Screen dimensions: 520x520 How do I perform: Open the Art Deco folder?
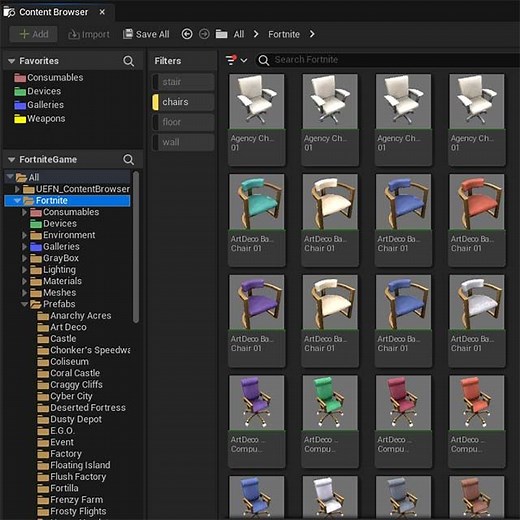point(62,327)
